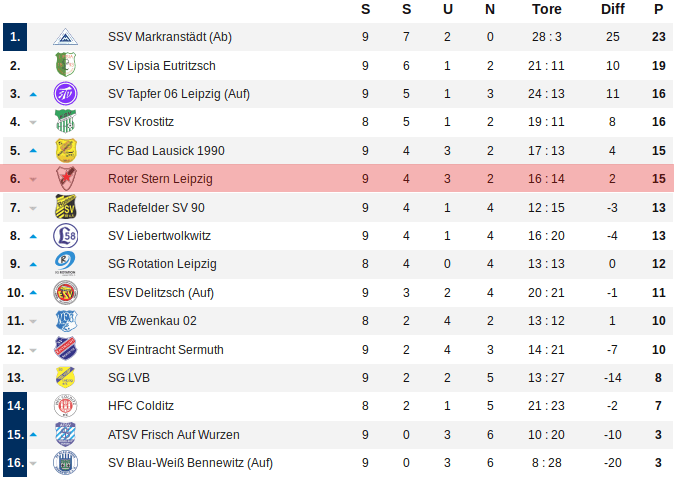Click the Radefelder SV 90 crest
676x481 pixels.
[x=66, y=208]
